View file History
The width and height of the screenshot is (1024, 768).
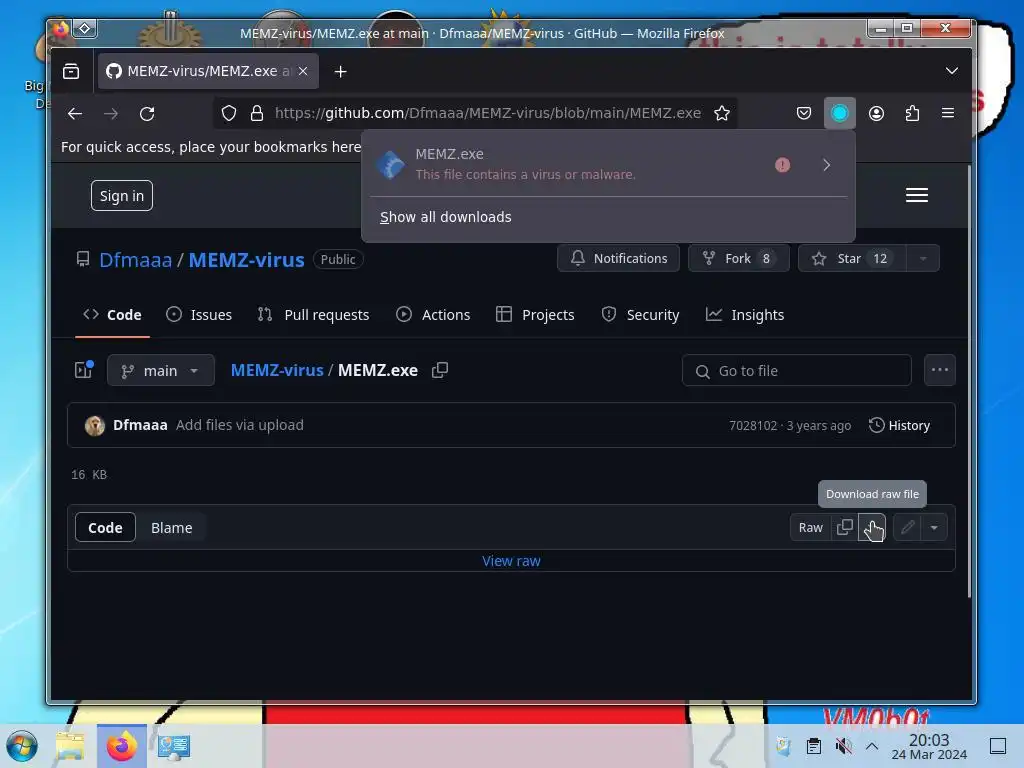click(x=899, y=426)
